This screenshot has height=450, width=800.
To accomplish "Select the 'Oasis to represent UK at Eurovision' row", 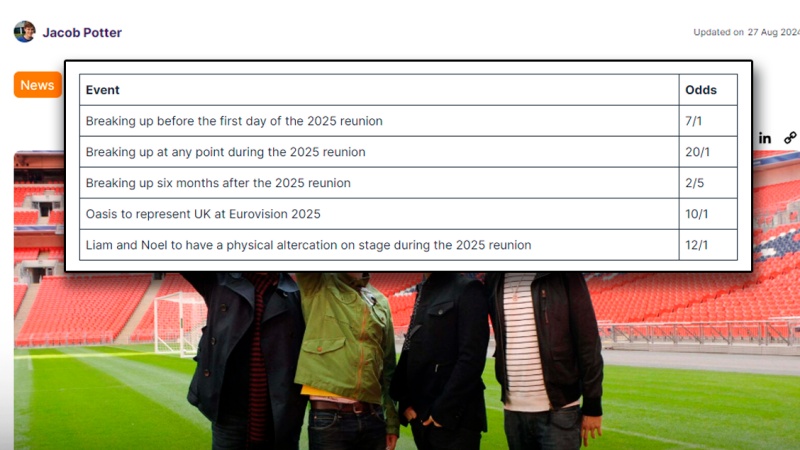I will [x=408, y=214].
